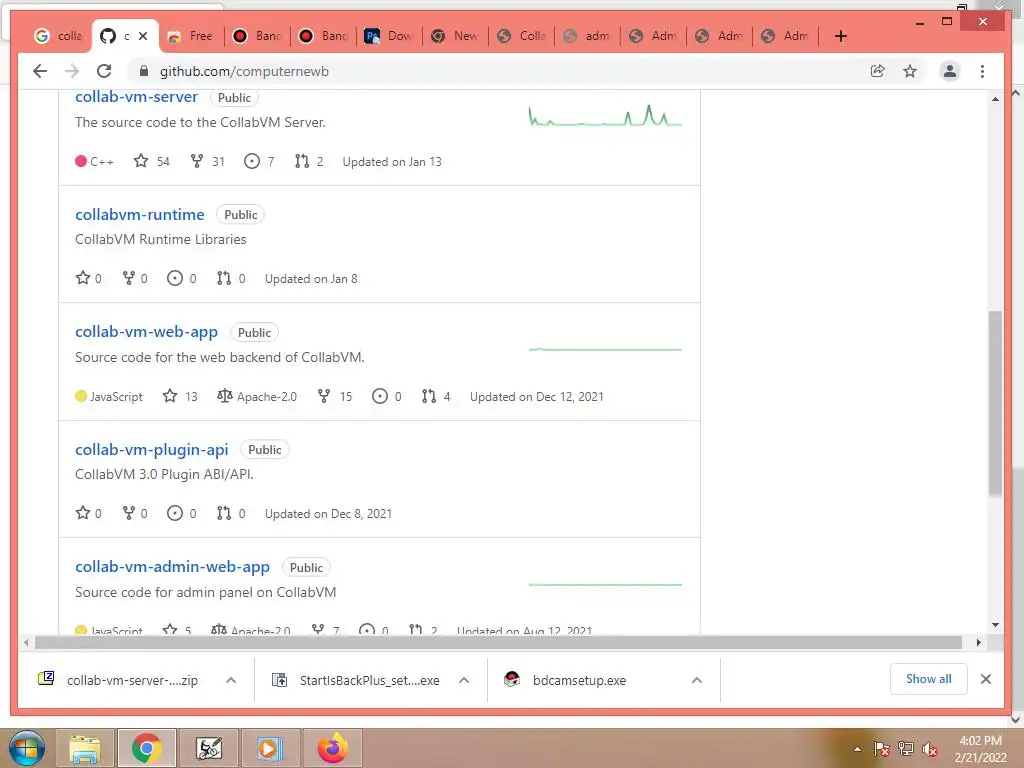Open the bdcamsetup.exe download

(x=579, y=680)
